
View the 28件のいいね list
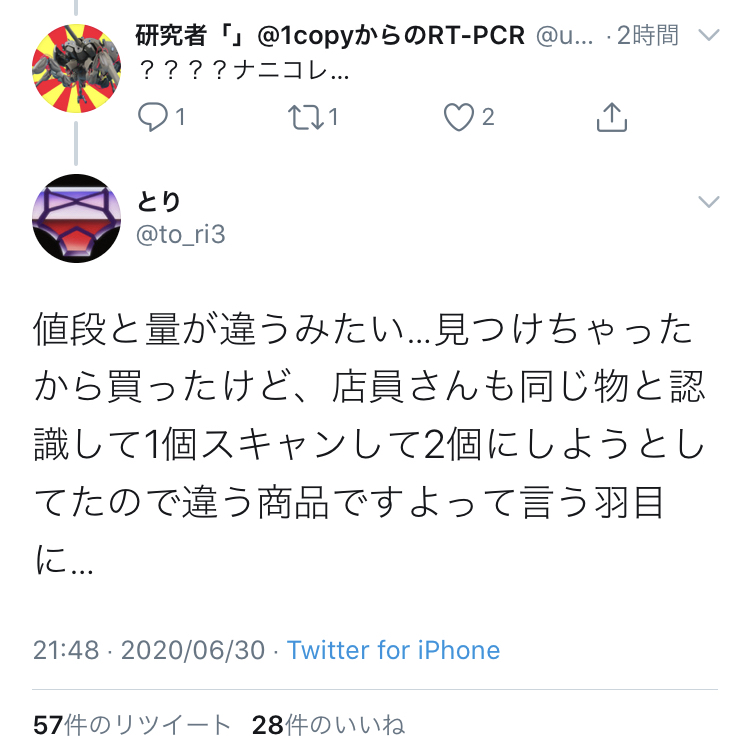pyautogui.click(x=328, y=725)
